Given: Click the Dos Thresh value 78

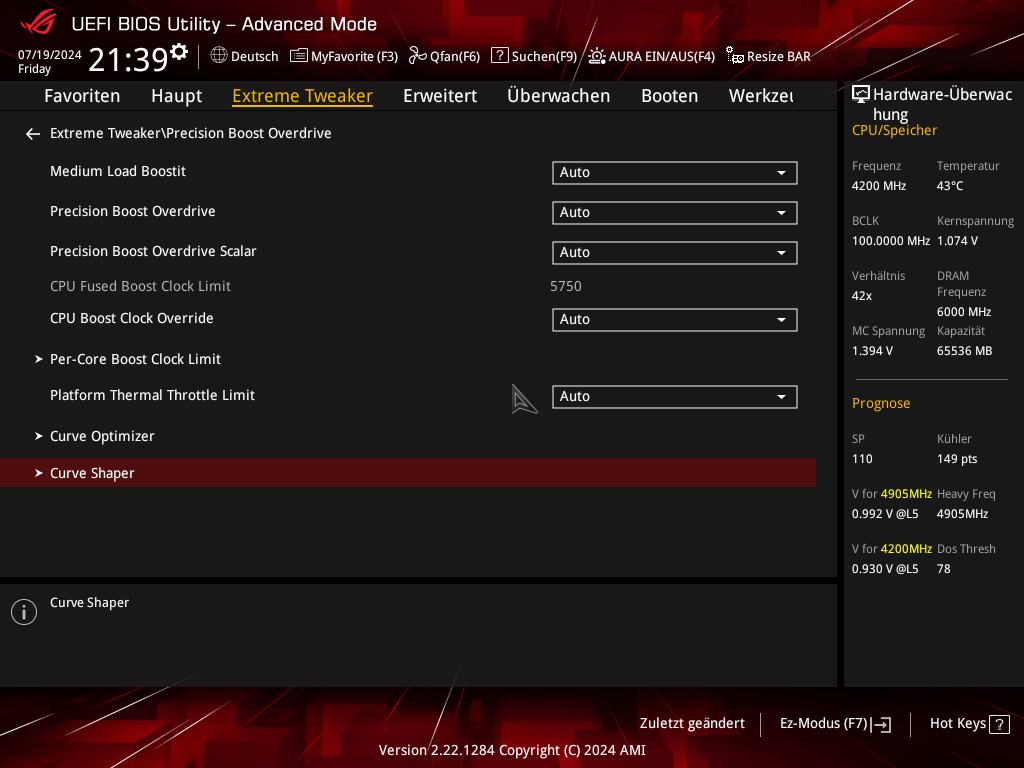Looking at the screenshot, I should click(944, 569).
